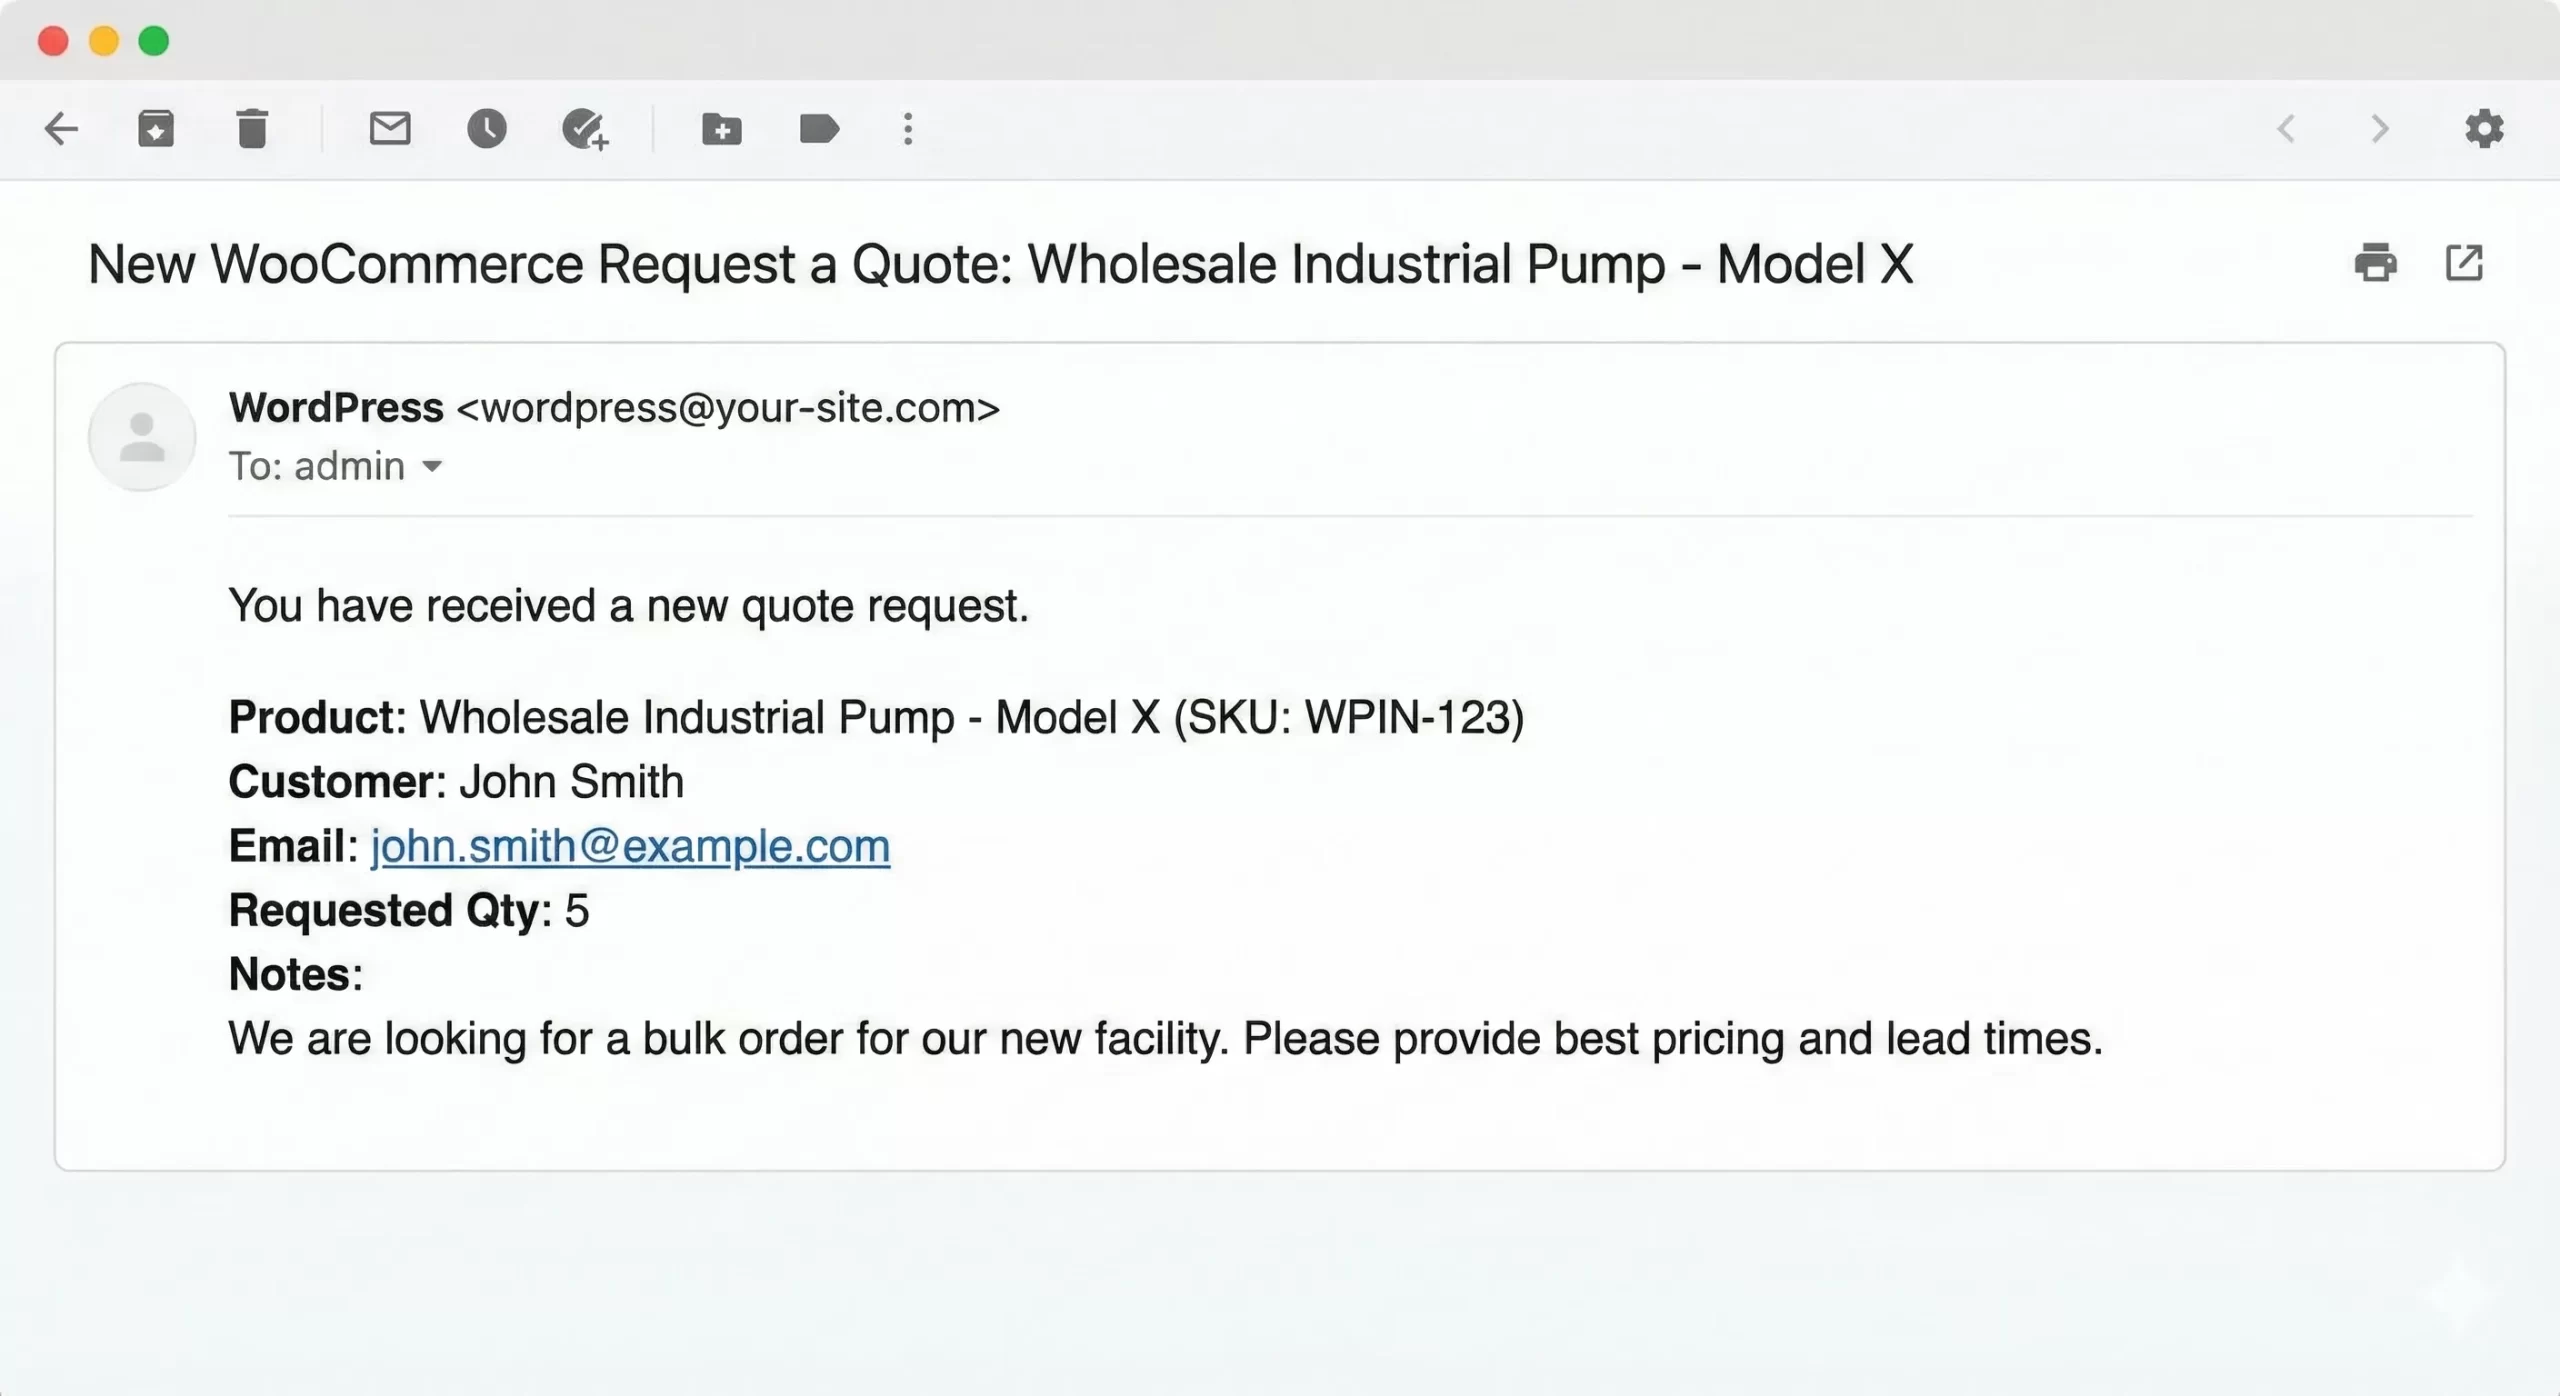
Task: Delete the email with trash icon
Action: [x=252, y=129]
